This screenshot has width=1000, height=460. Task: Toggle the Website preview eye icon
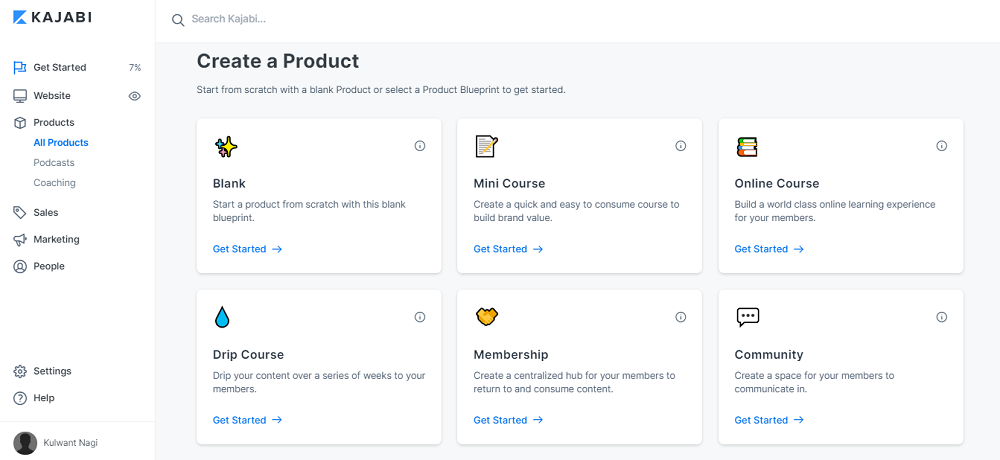[x=135, y=96]
